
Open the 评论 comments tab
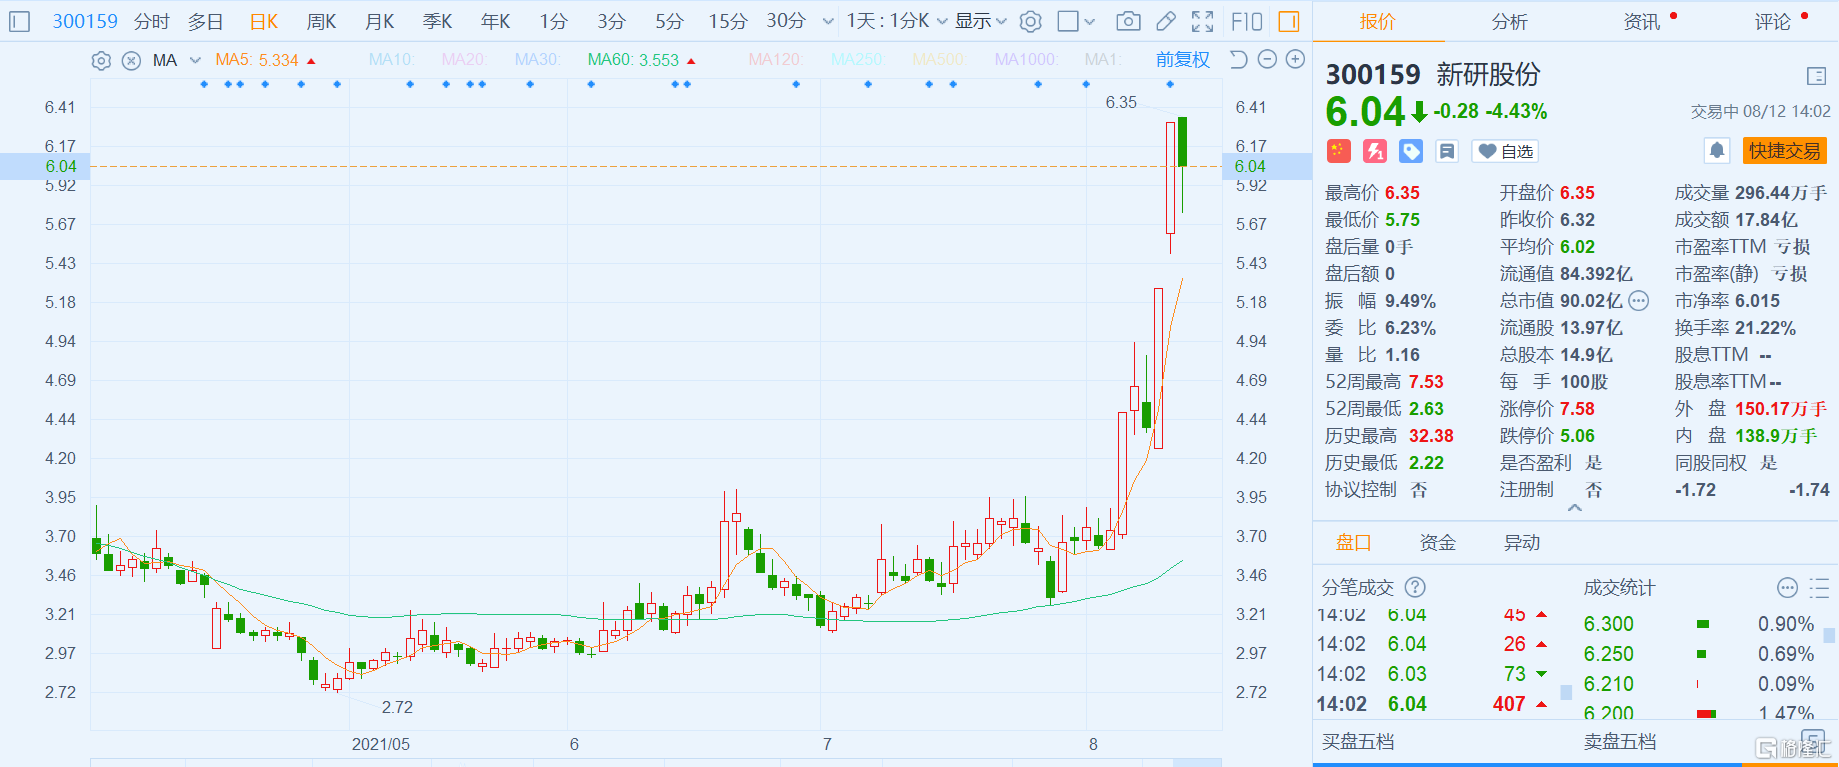click(1773, 22)
